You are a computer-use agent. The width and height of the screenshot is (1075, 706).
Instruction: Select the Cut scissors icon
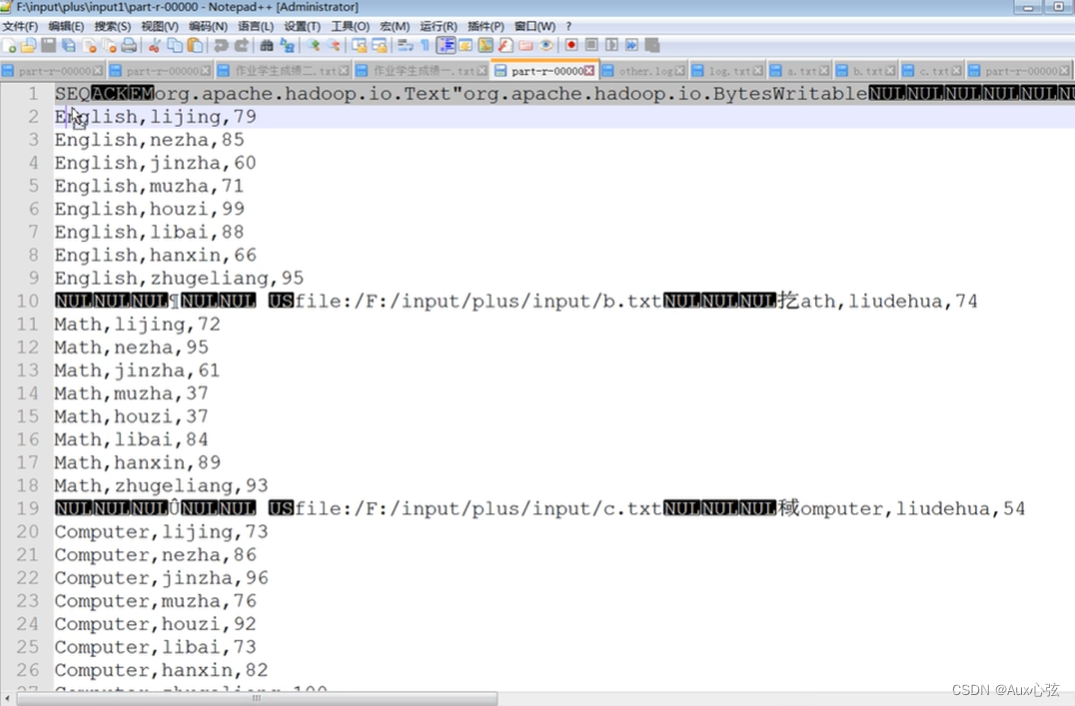tap(156, 44)
